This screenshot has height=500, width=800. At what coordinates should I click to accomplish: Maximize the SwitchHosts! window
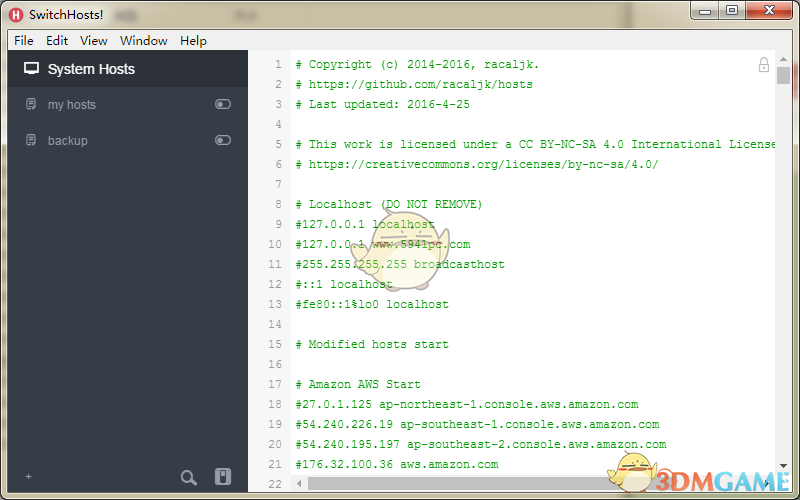(732, 10)
